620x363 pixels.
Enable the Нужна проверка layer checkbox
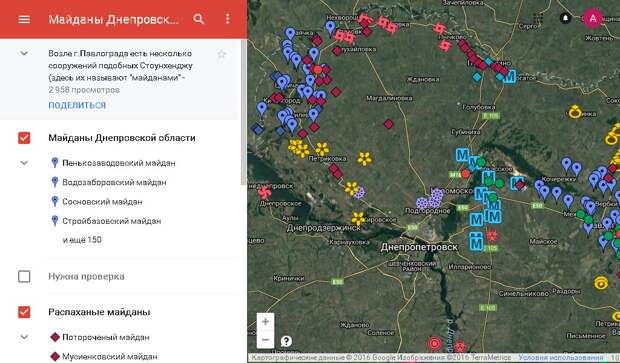coord(24,276)
